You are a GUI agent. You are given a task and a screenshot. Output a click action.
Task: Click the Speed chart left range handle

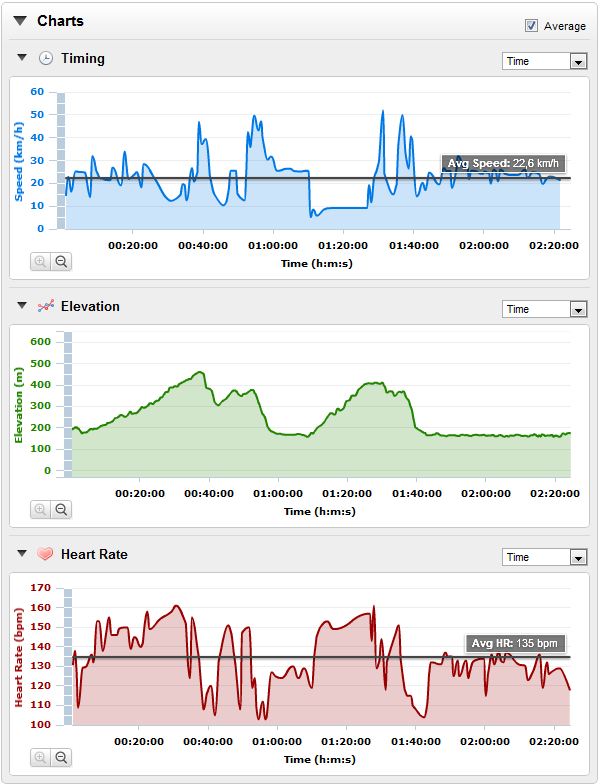point(60,160)
